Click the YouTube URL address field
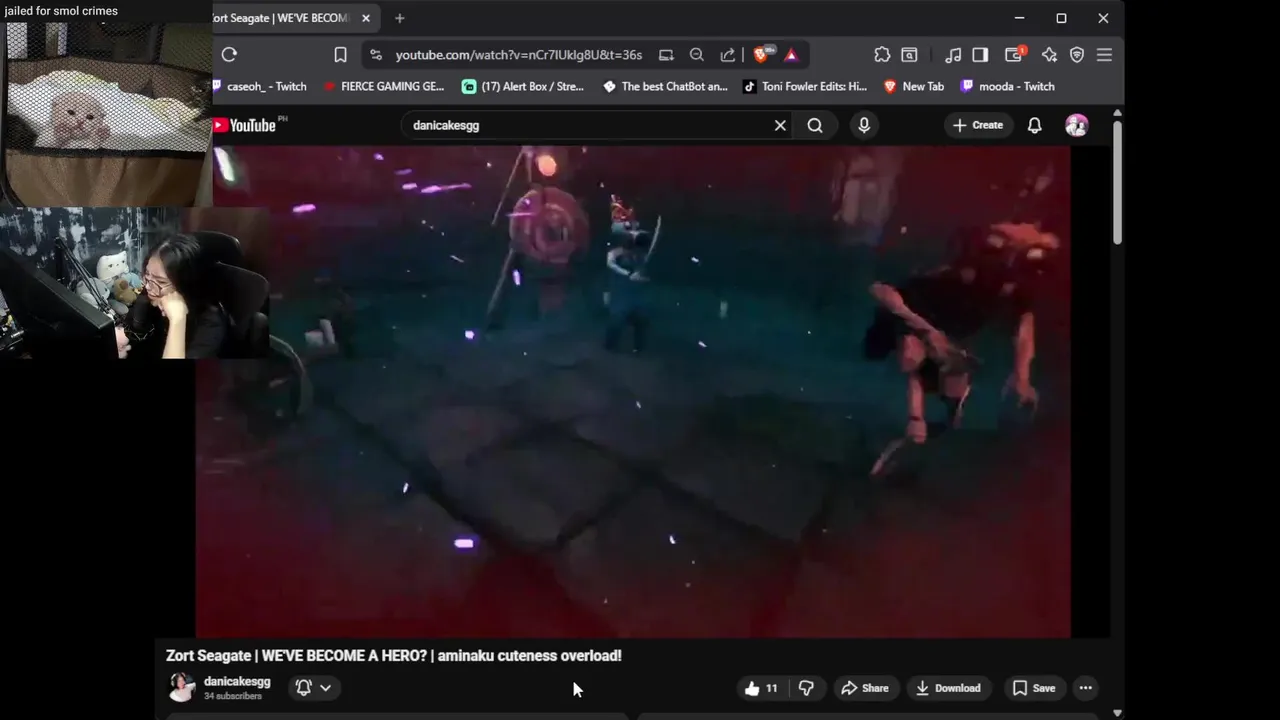 tap(518, 55)
